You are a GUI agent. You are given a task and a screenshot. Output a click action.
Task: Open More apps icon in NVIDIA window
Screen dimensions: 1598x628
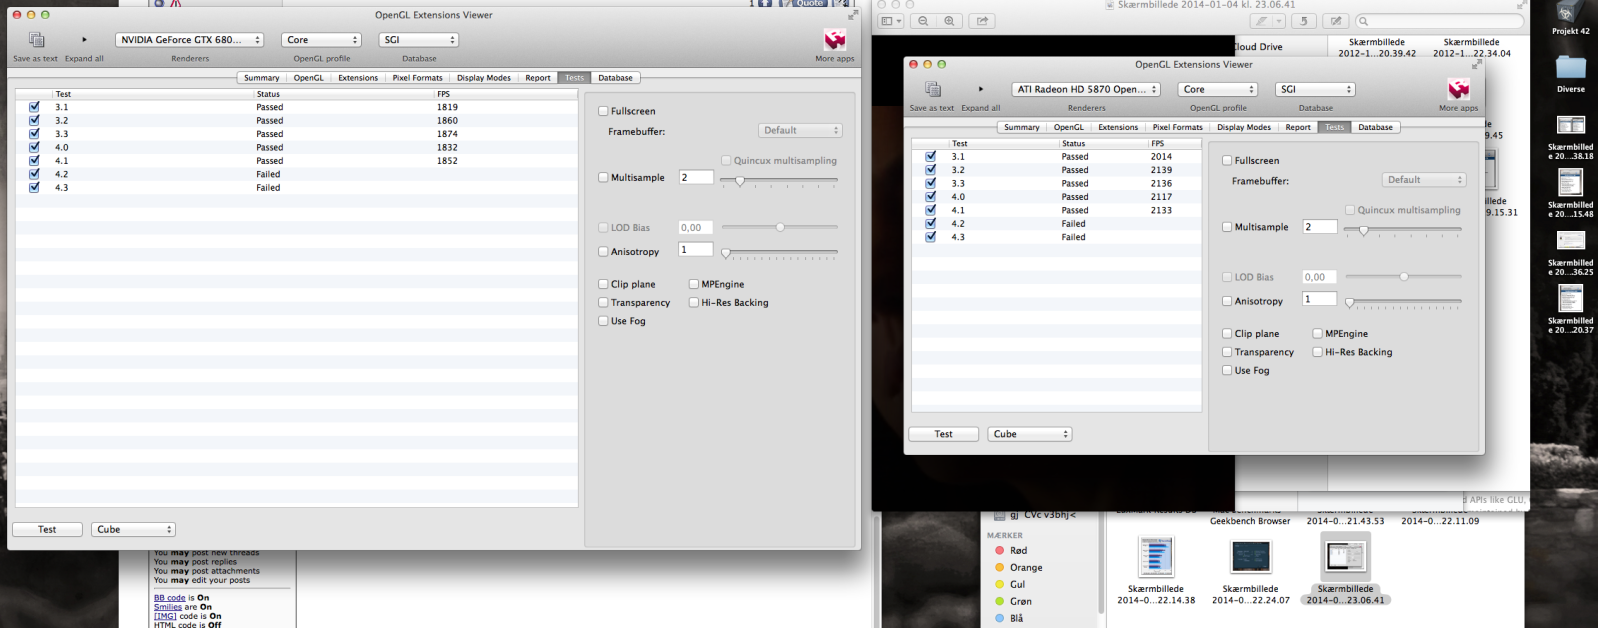[x=835, y=40]
